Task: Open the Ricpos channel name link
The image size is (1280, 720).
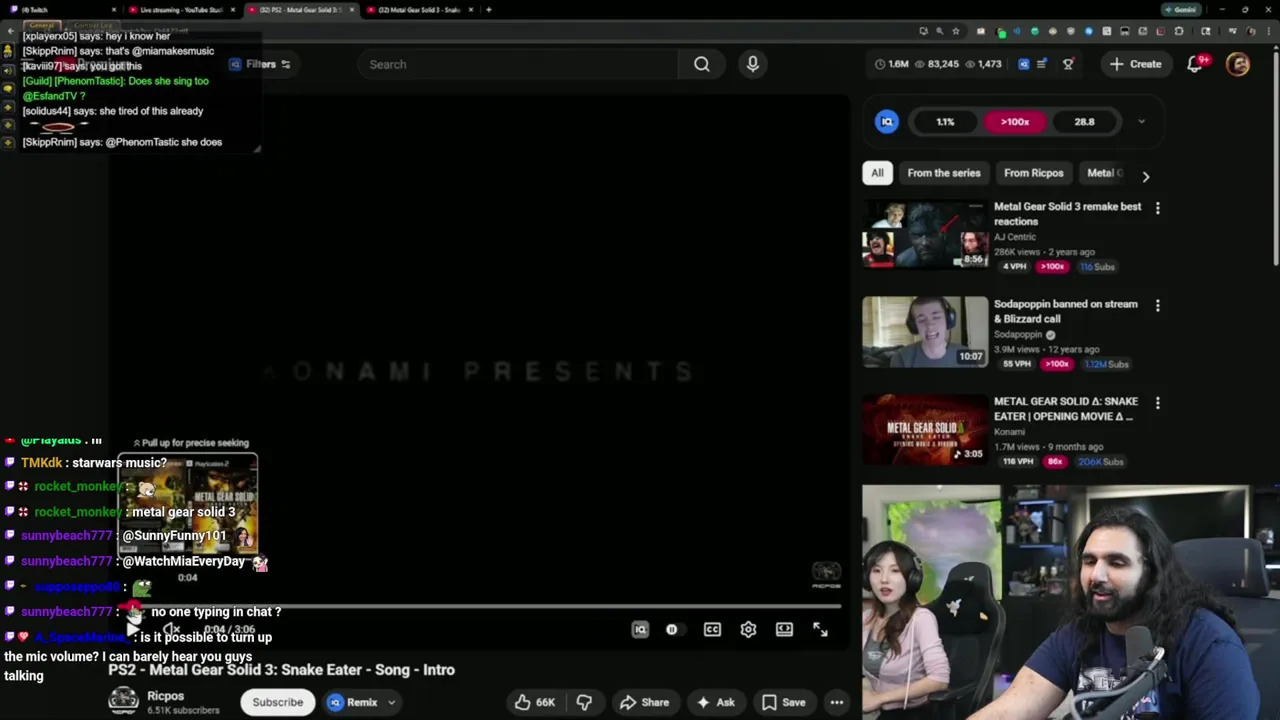Action: 166,696
